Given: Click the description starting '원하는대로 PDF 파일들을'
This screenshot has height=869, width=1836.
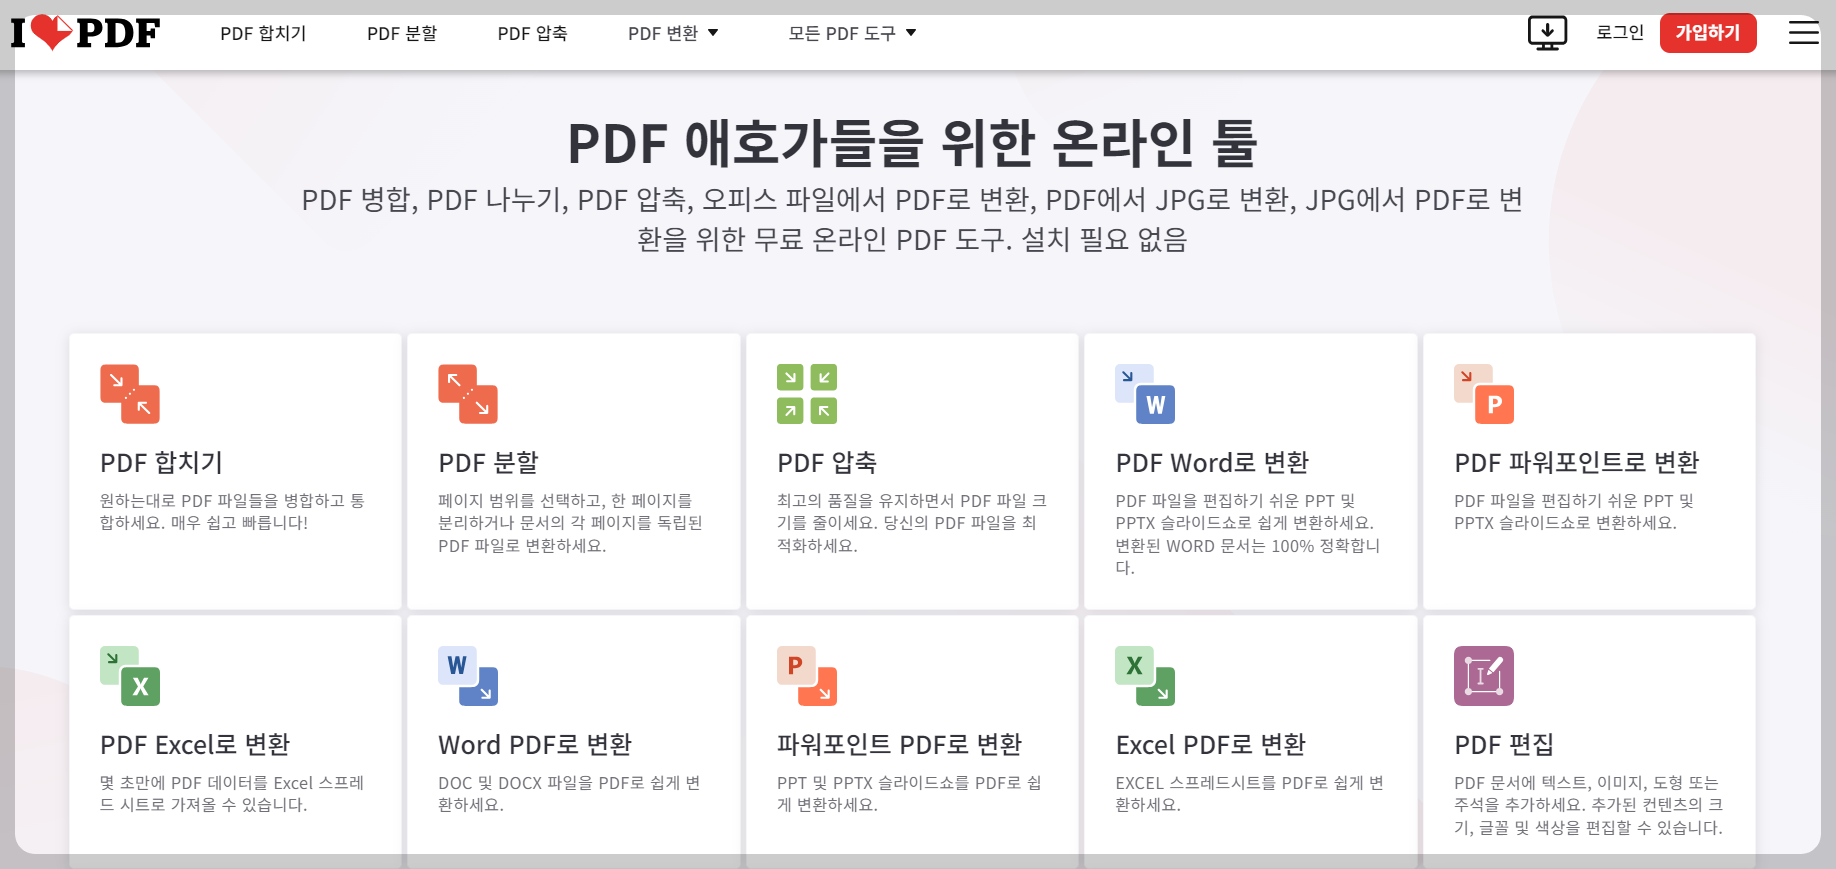Looking at the screenshot, I should (x=232, y=512).
